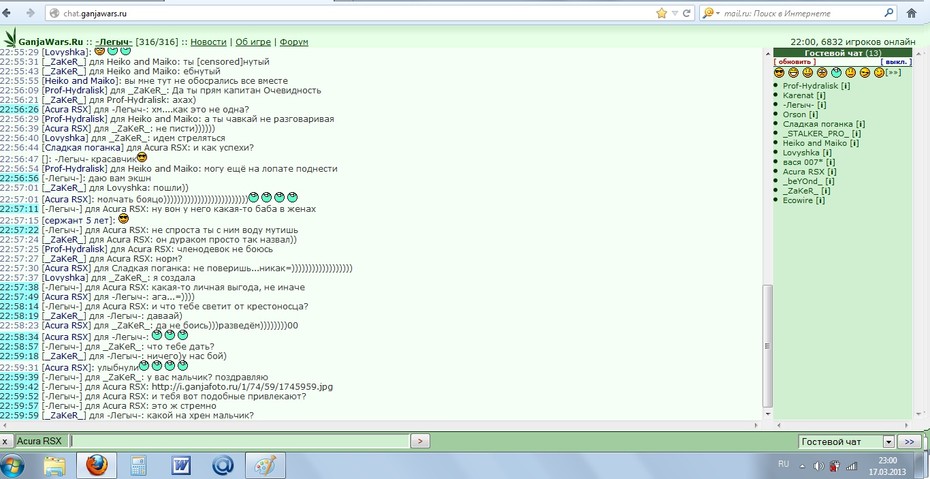The height and width of the screenshot is (479, 930).
Task: Insert the teal green smiley from the panel
Action: 836,72
